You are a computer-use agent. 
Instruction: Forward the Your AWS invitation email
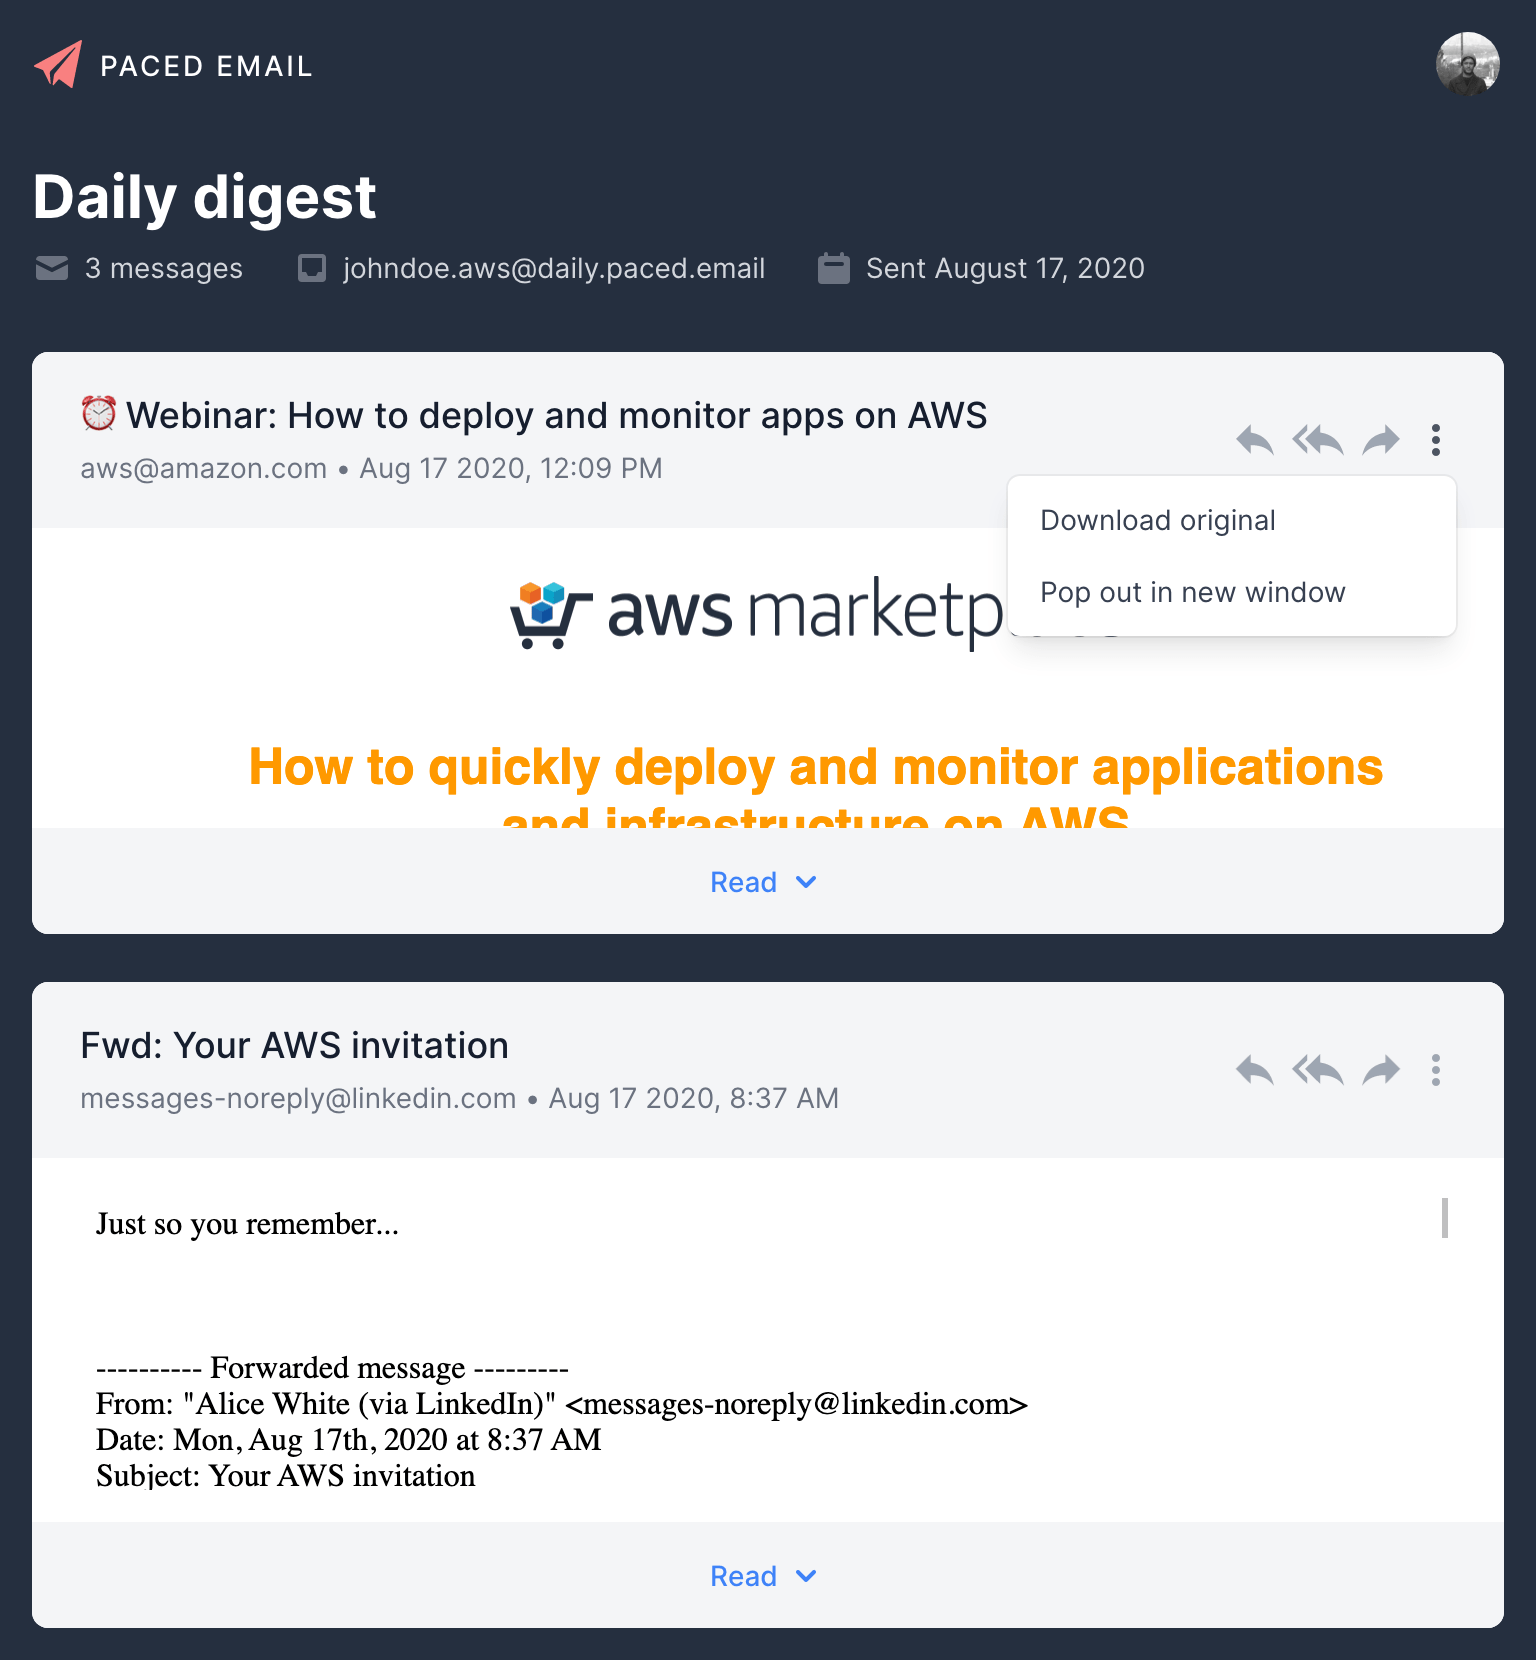pyautogui.click(x=1381, y=1070)
